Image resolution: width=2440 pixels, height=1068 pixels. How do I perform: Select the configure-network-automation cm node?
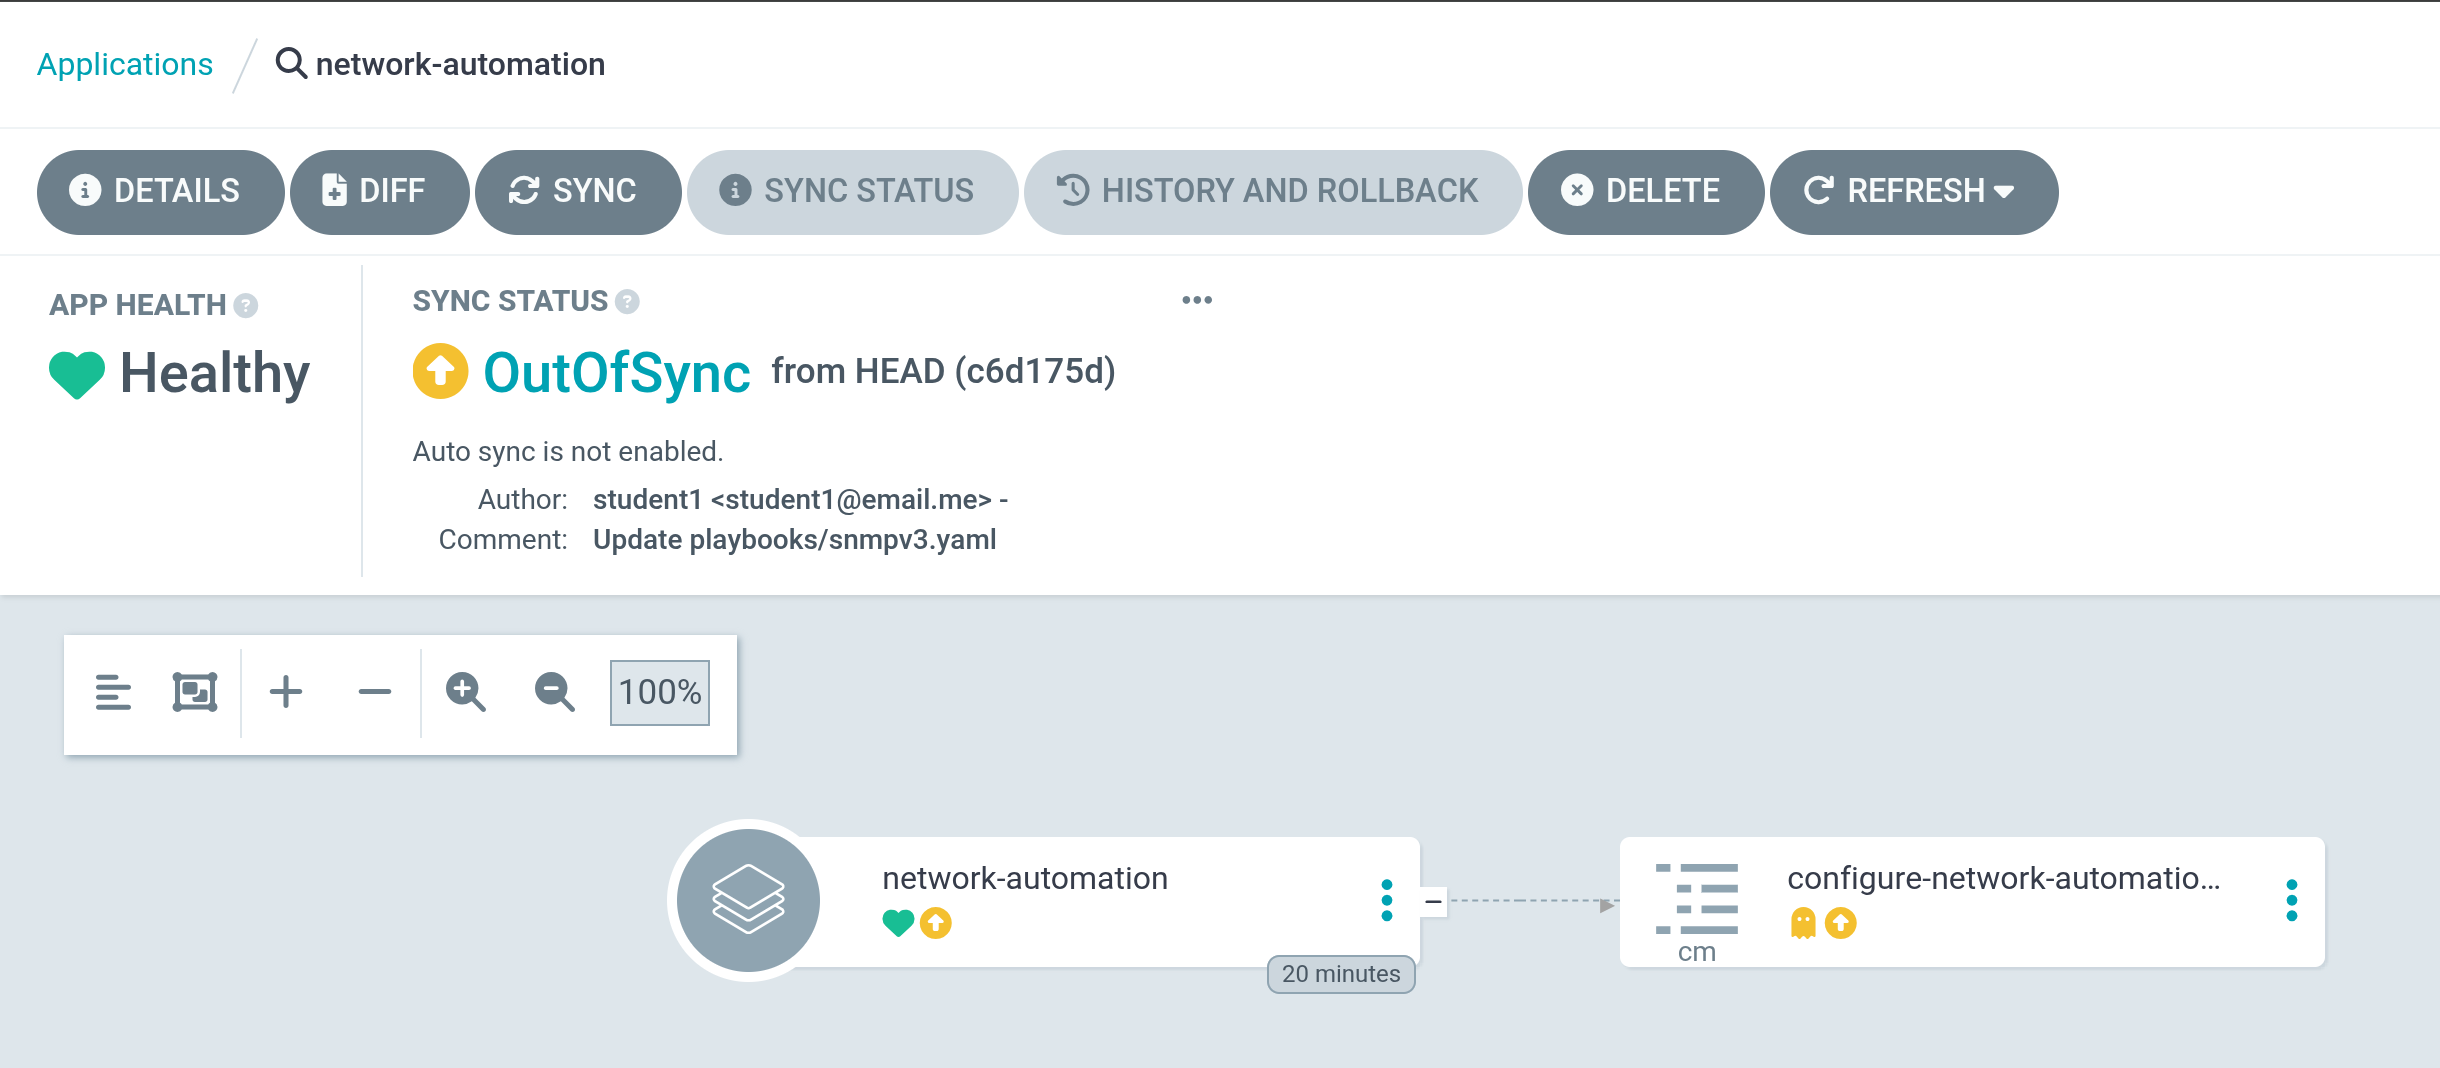[x=1972, y=902]
